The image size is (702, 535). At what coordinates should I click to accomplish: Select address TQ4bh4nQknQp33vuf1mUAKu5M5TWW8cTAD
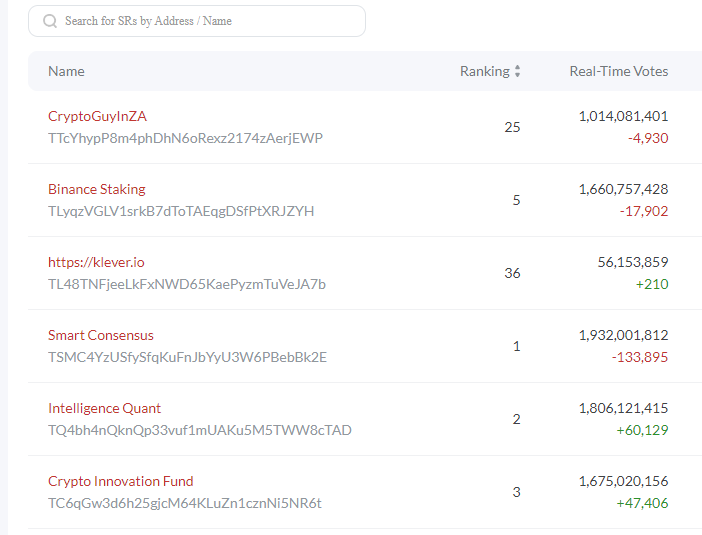200,430
